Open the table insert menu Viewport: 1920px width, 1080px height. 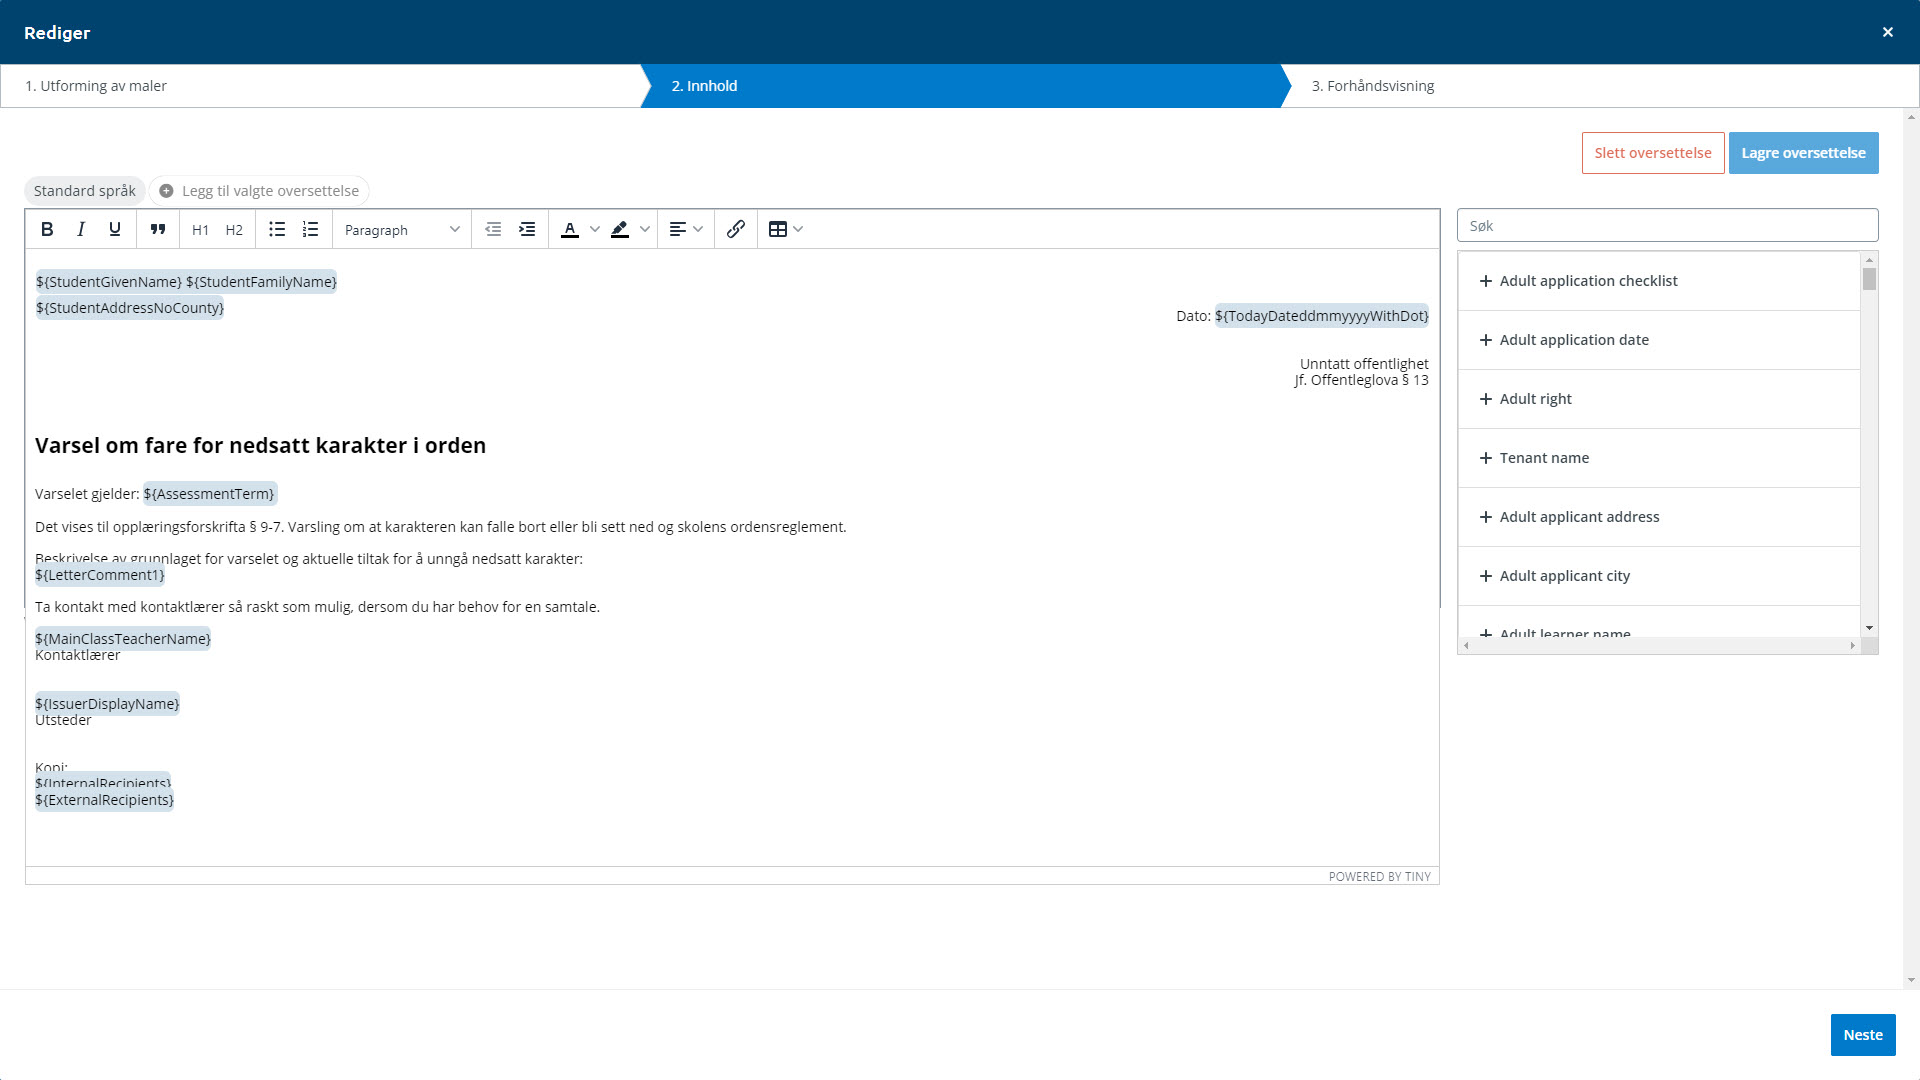coord(786,229)
